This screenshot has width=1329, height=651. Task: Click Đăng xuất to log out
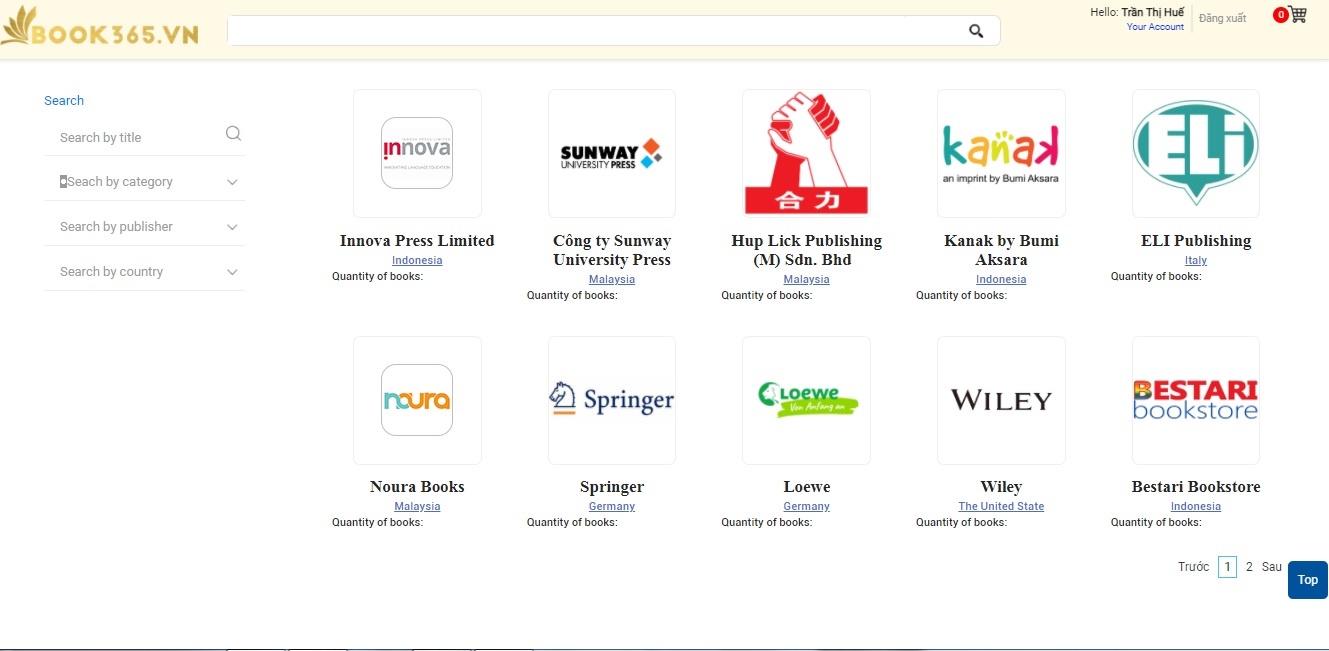coord(1222,19)
